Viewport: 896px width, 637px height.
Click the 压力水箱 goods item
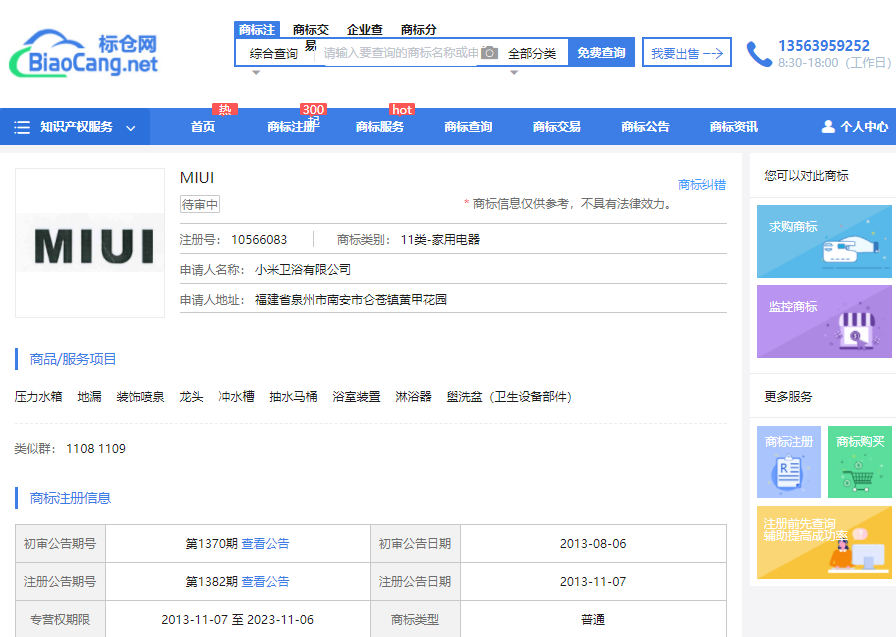tap(38, 396)
